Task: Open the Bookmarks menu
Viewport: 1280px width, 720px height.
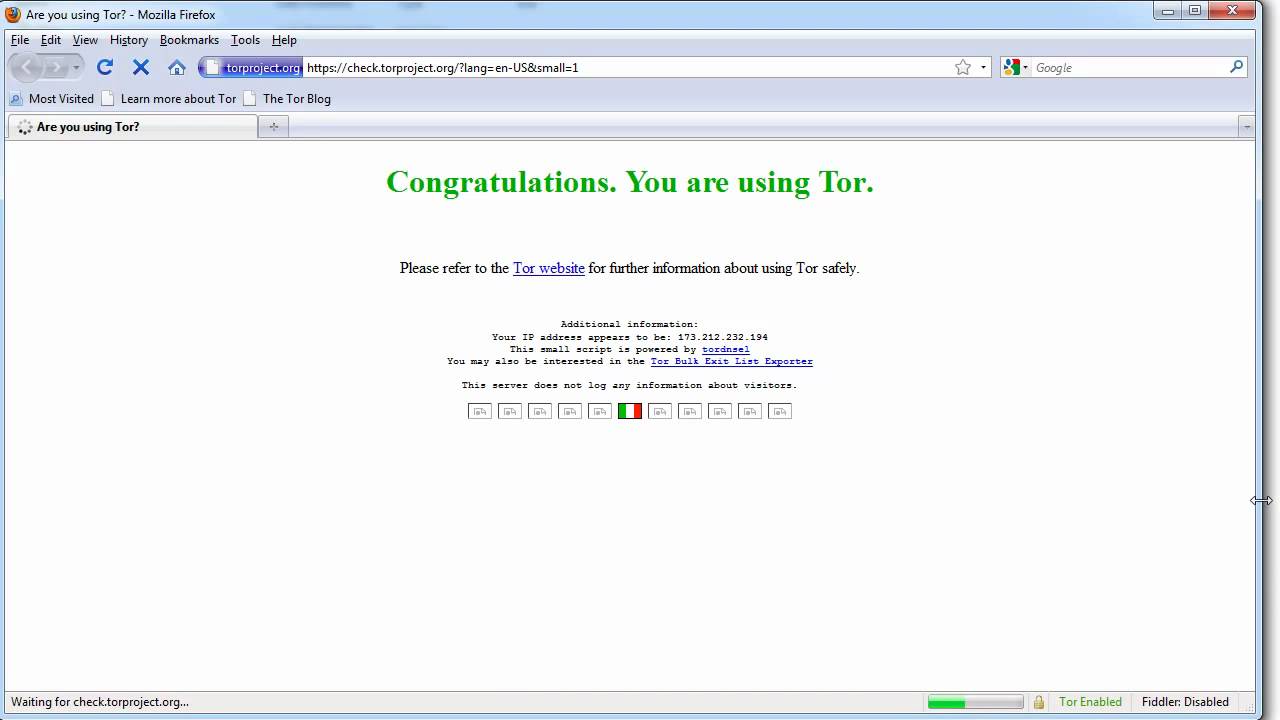Action: click(189, 40)
